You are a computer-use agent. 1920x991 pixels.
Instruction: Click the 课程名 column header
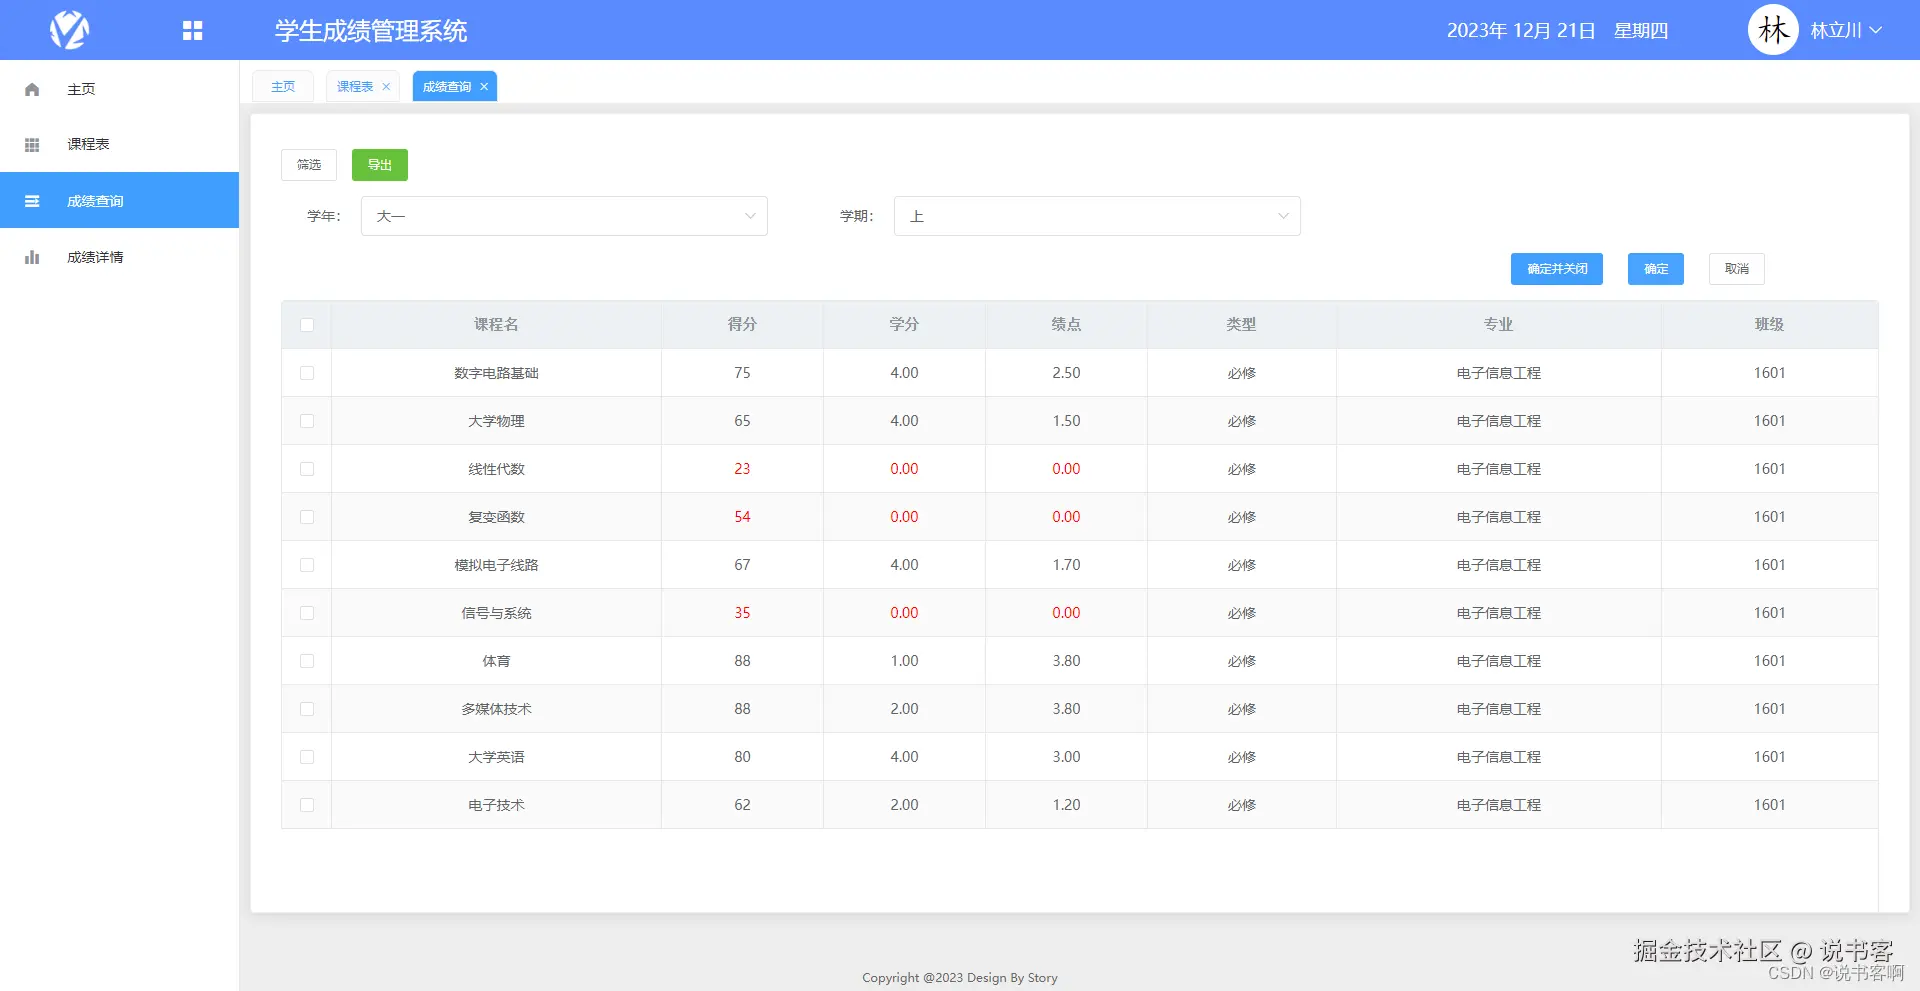point(496,324)
